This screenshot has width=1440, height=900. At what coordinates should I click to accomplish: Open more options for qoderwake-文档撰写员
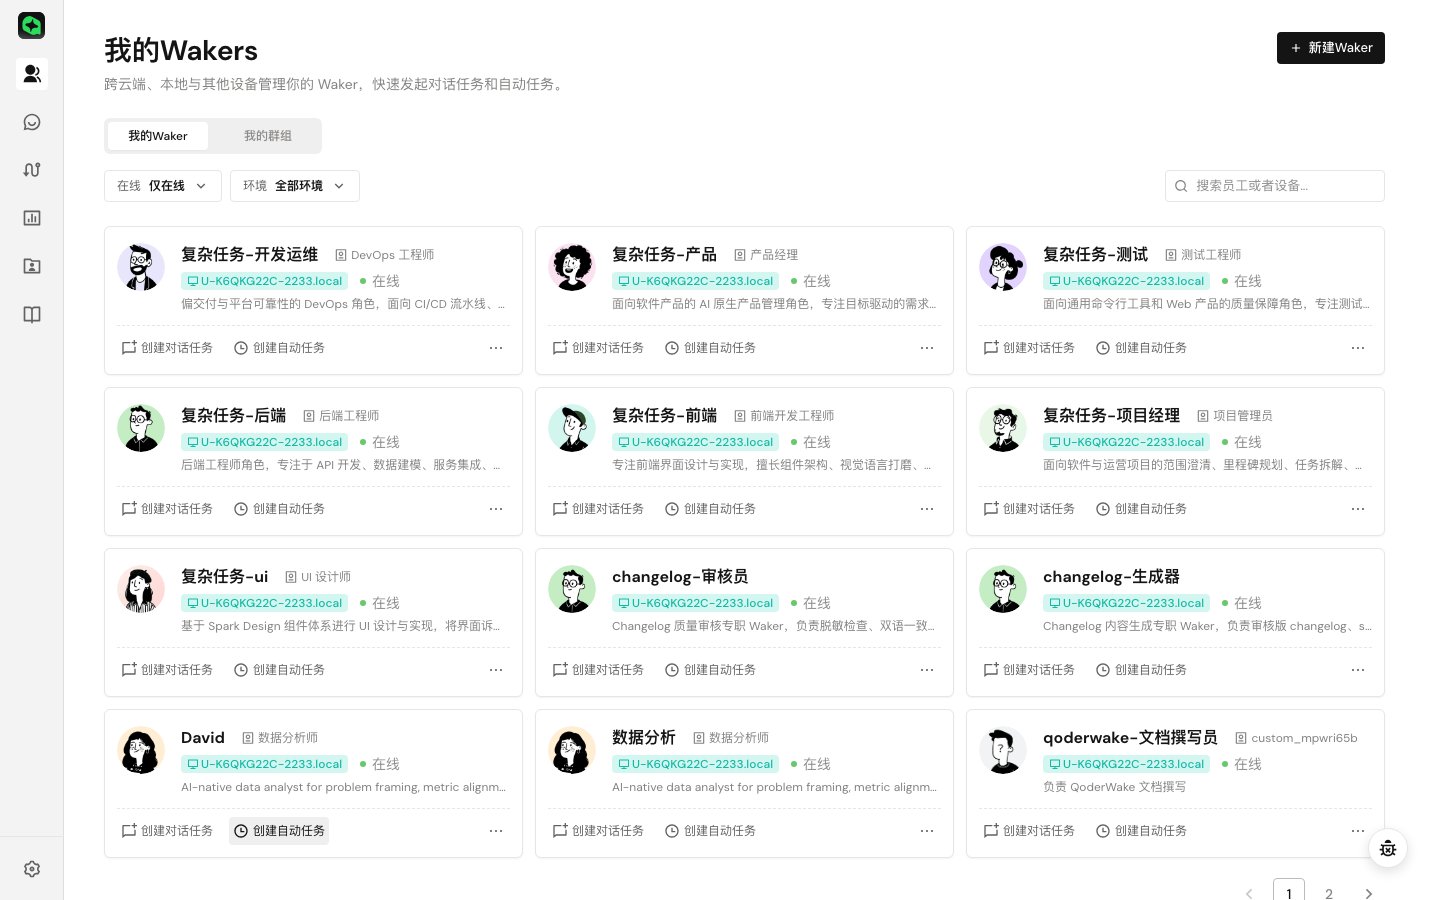click(x=1358, y=831)
